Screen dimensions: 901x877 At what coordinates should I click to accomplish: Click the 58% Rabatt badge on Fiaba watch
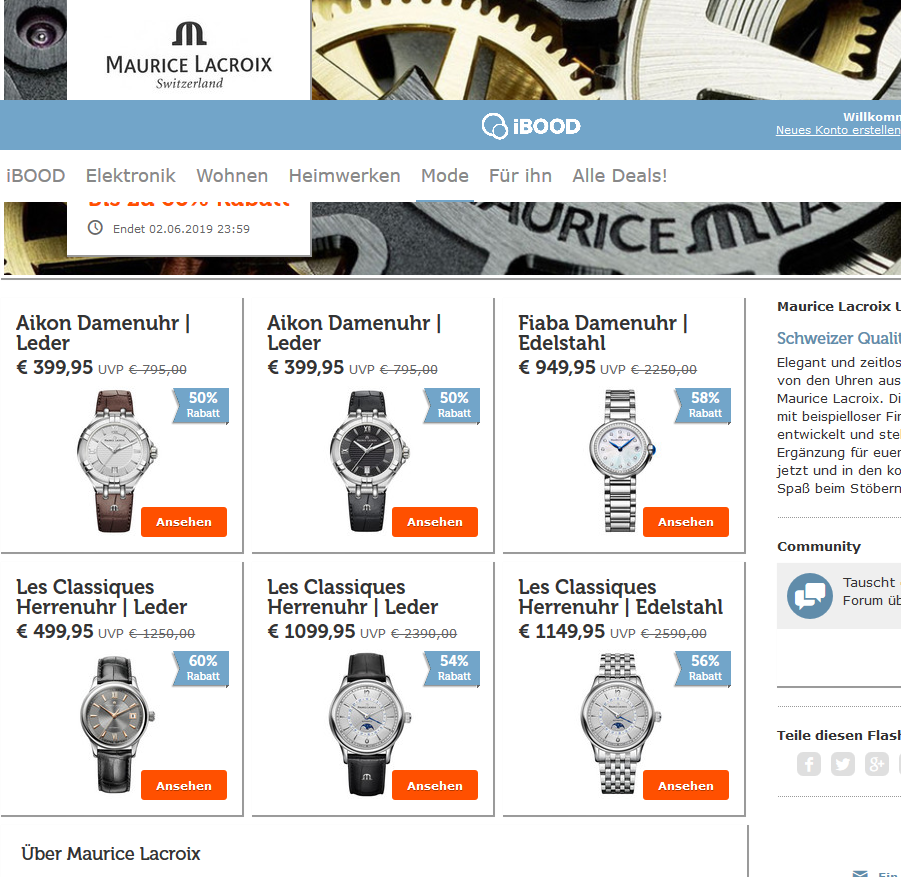[702, 406]
